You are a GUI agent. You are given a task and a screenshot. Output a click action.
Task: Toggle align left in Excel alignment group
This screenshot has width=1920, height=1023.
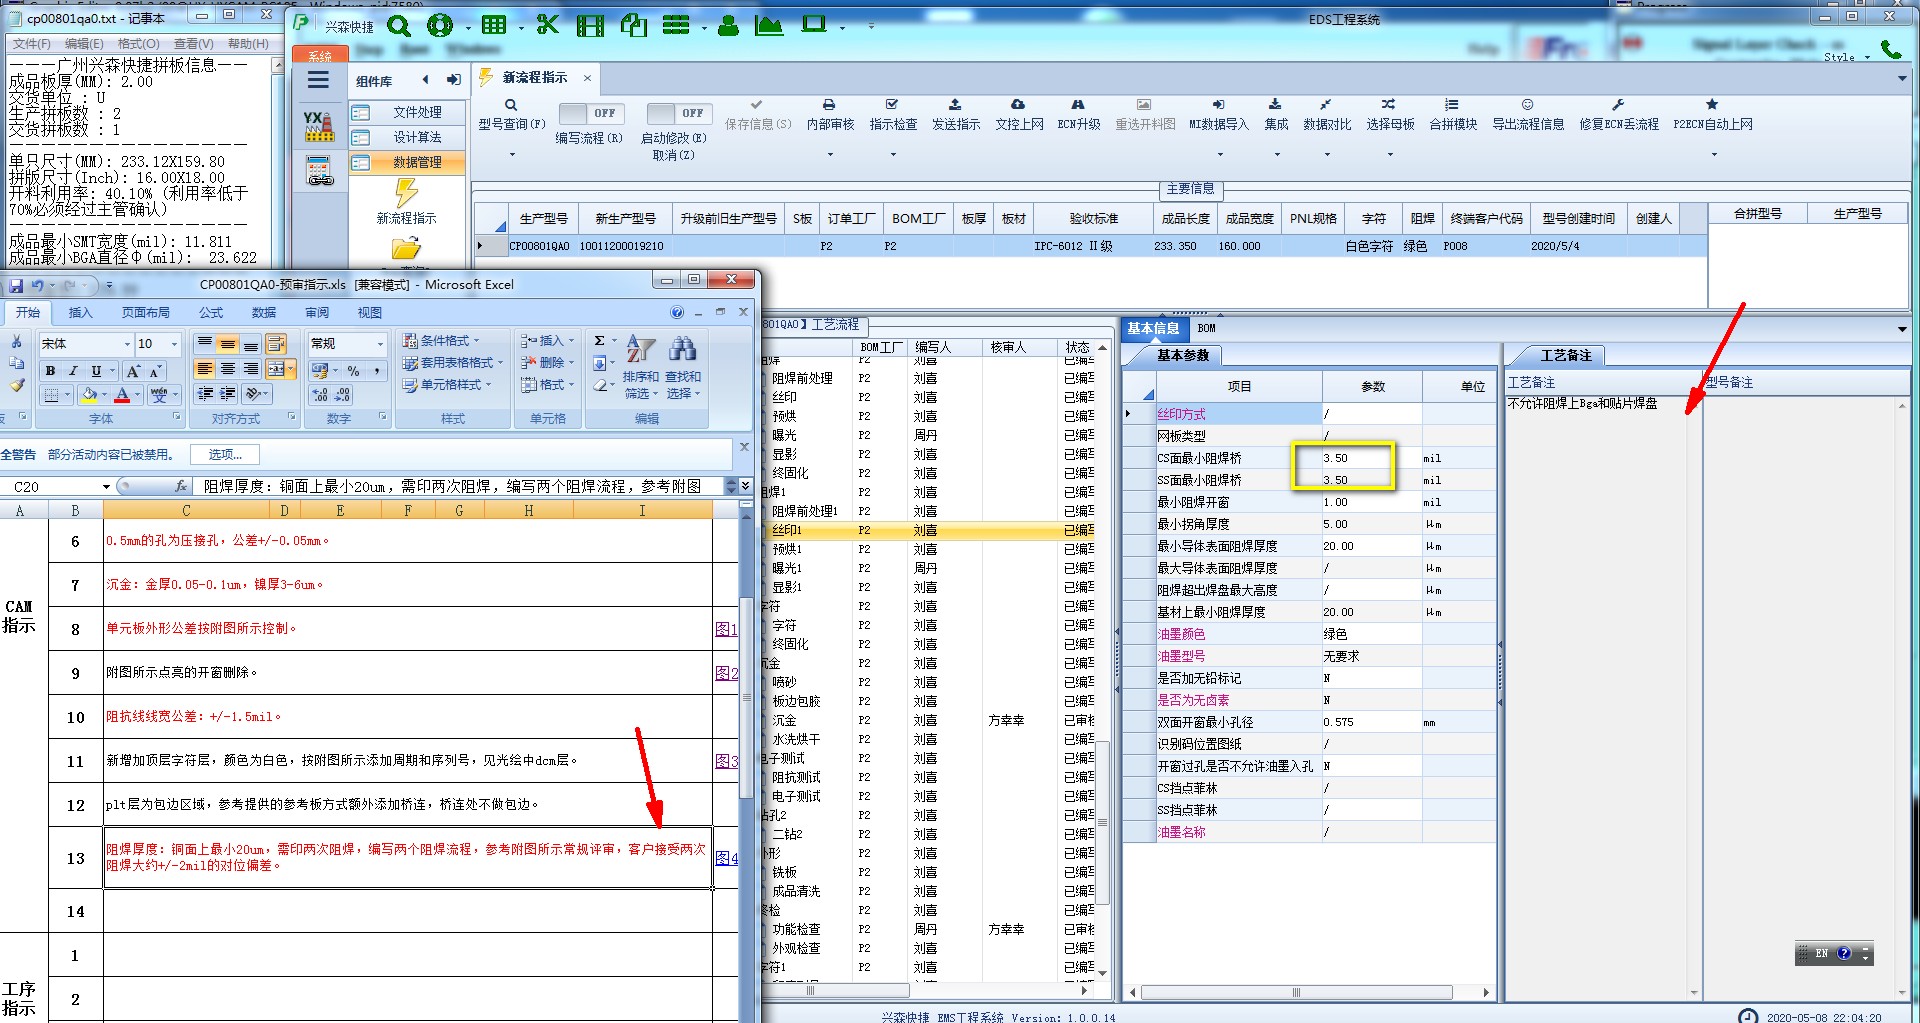pos(205,370)
